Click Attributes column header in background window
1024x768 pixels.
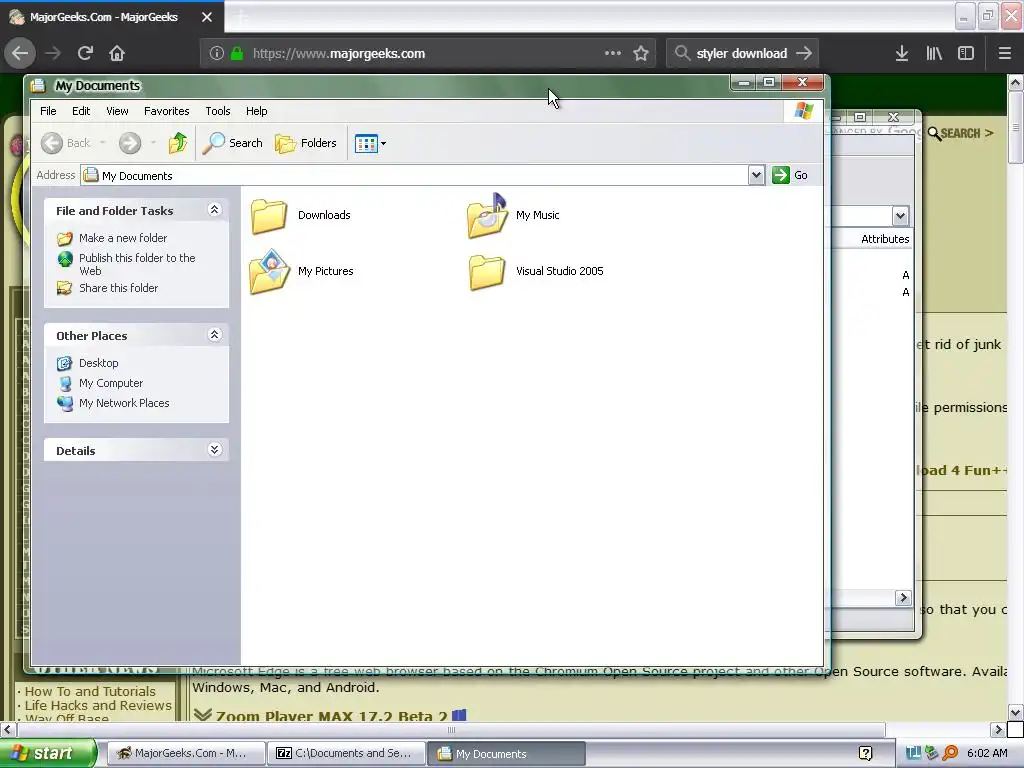tap(885, 239)
